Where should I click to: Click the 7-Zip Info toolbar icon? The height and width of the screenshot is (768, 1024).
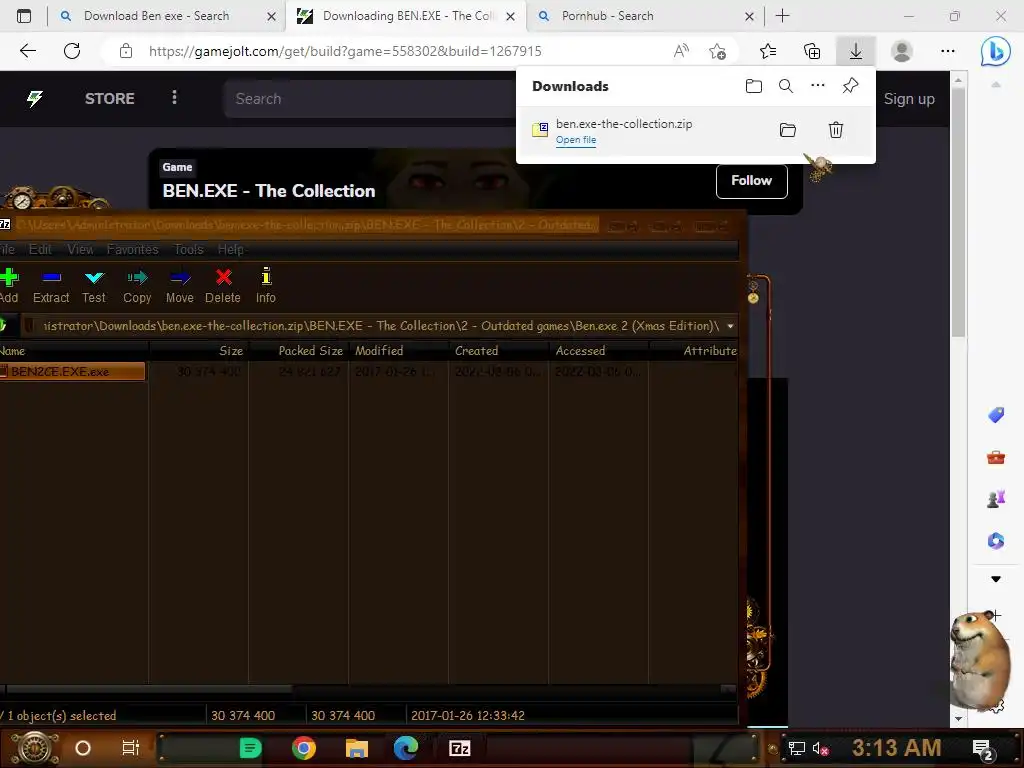(x=266, y=277)
